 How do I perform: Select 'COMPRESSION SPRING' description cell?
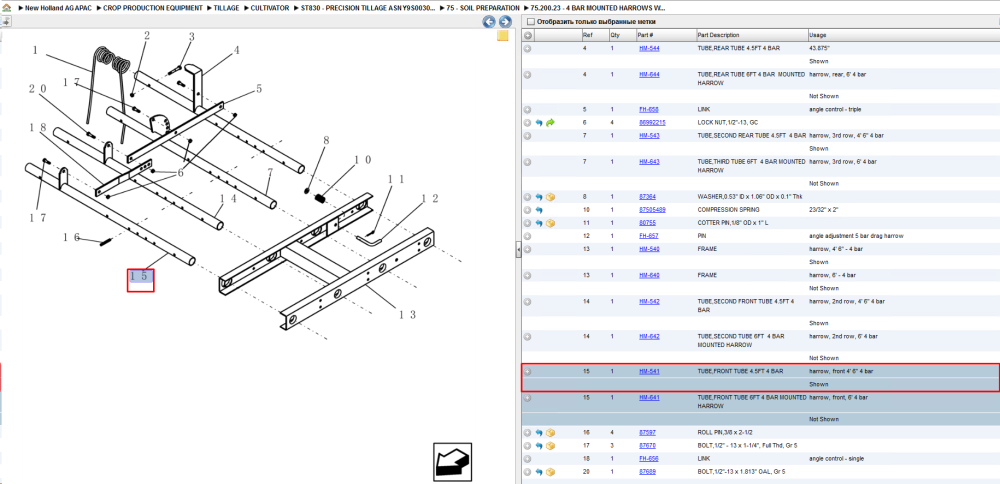click(724, 210)
